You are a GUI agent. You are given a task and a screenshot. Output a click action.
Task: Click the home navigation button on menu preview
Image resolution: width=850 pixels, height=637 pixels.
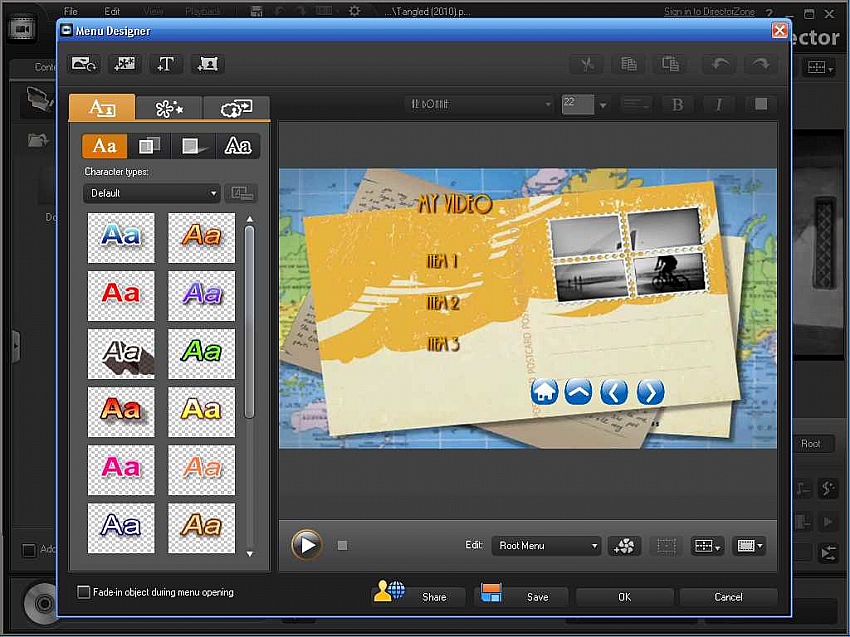tap(545, 391)
